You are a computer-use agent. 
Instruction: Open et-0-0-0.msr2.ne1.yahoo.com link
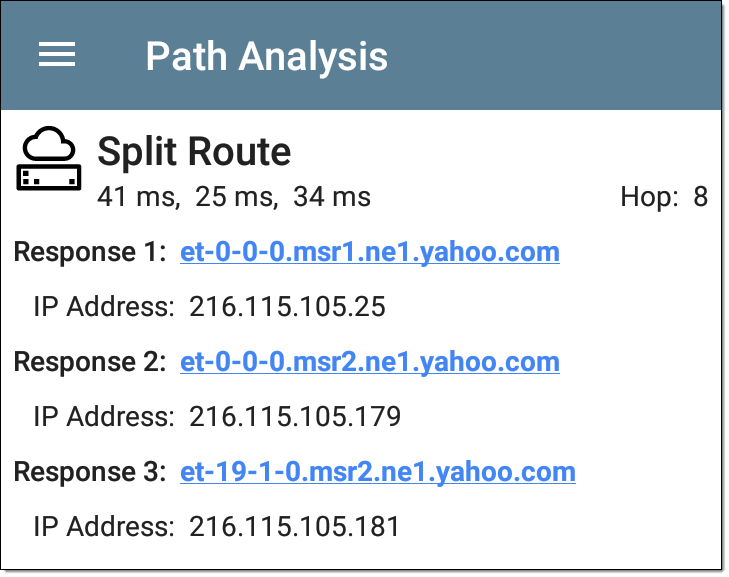point(370,362)
